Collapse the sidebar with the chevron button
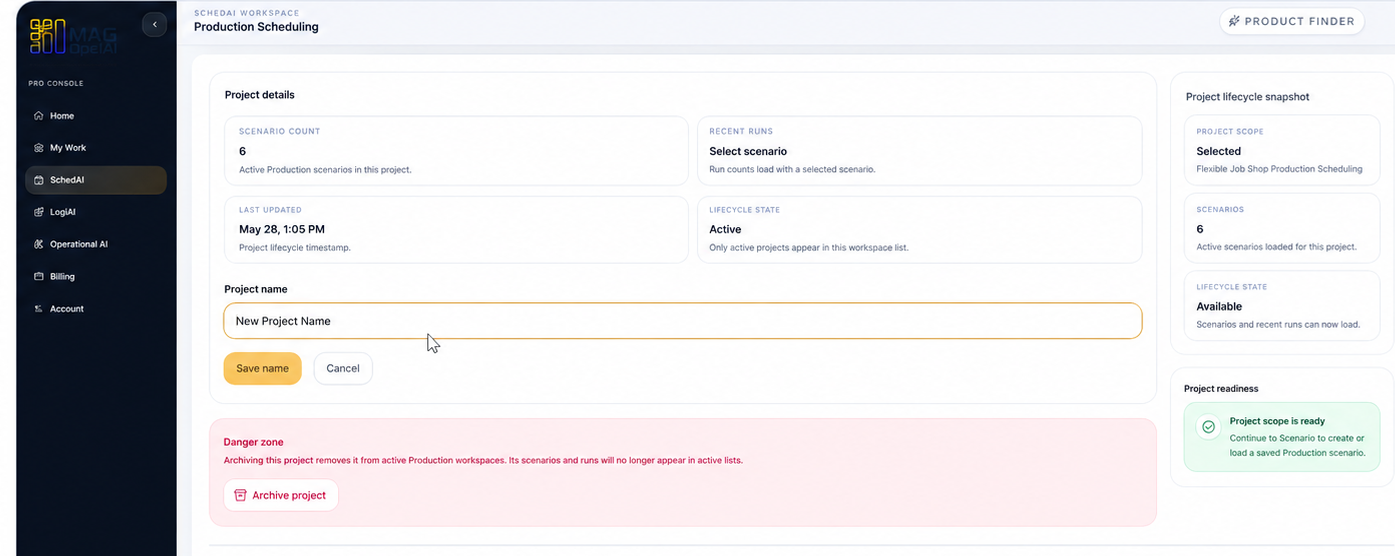 coord(154,24)
